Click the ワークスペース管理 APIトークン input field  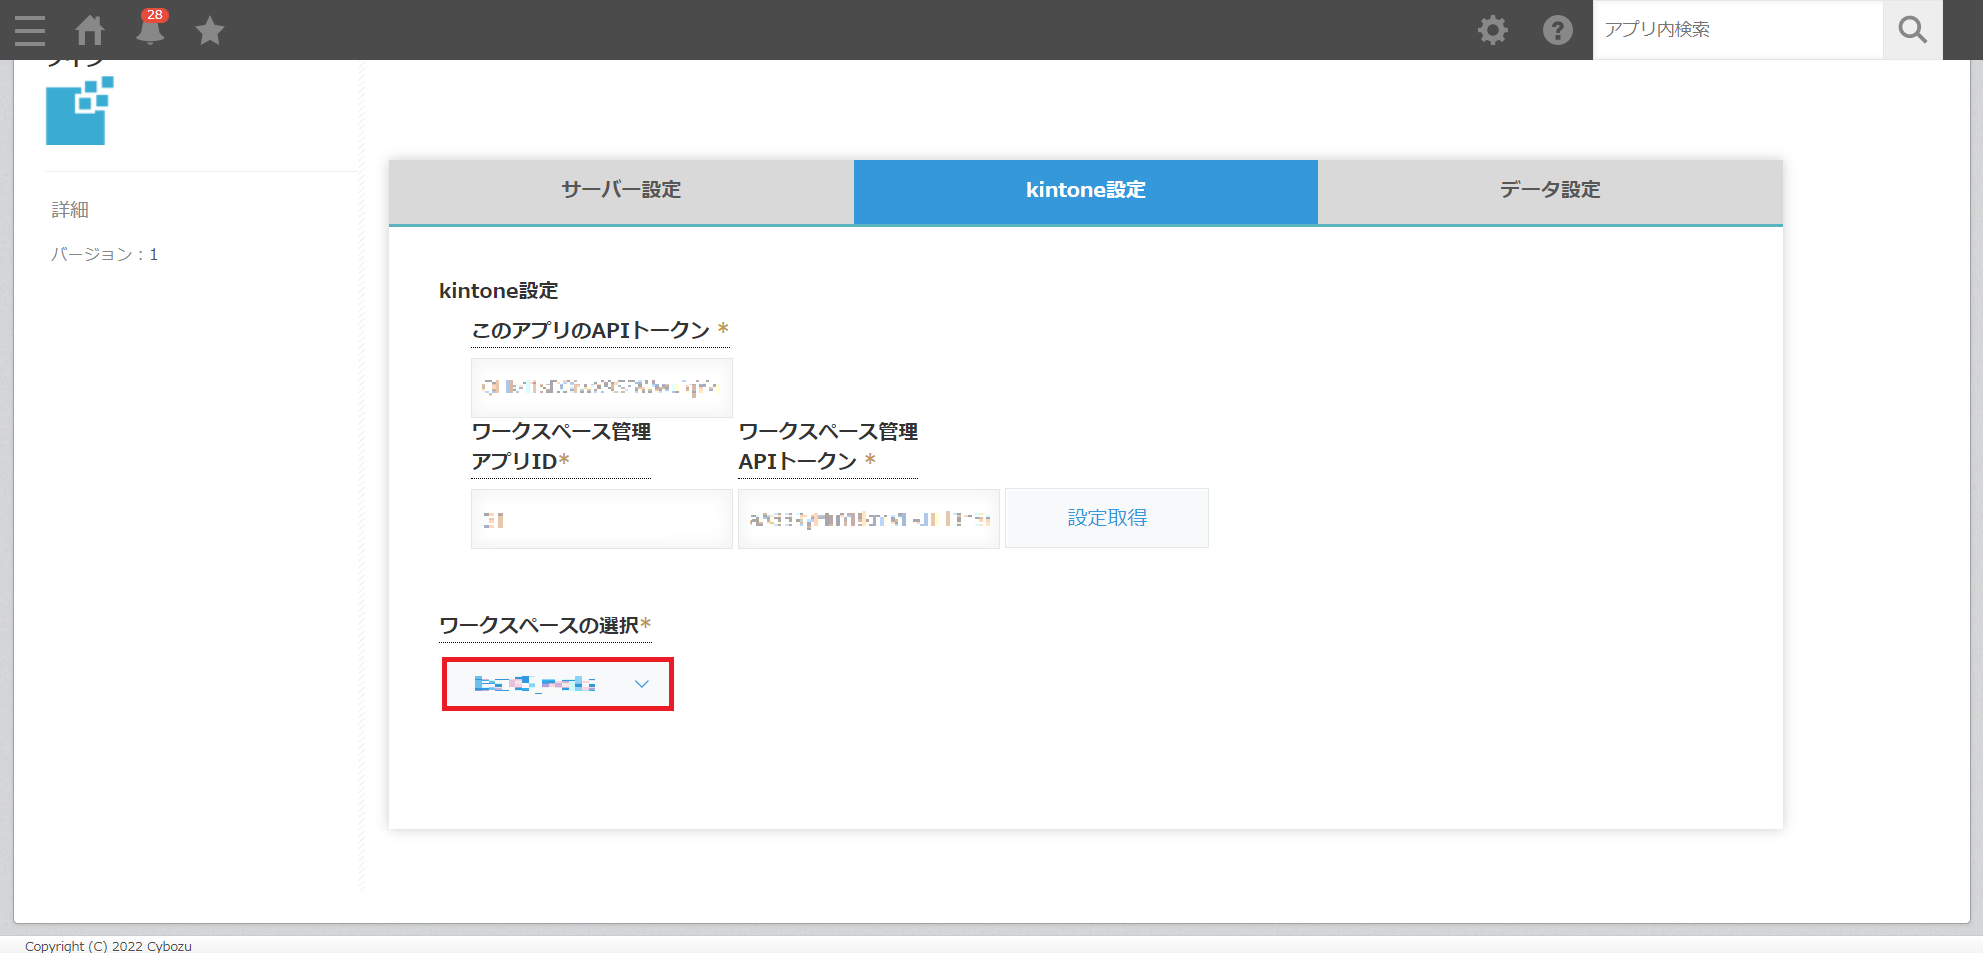(x=868, y=519)
